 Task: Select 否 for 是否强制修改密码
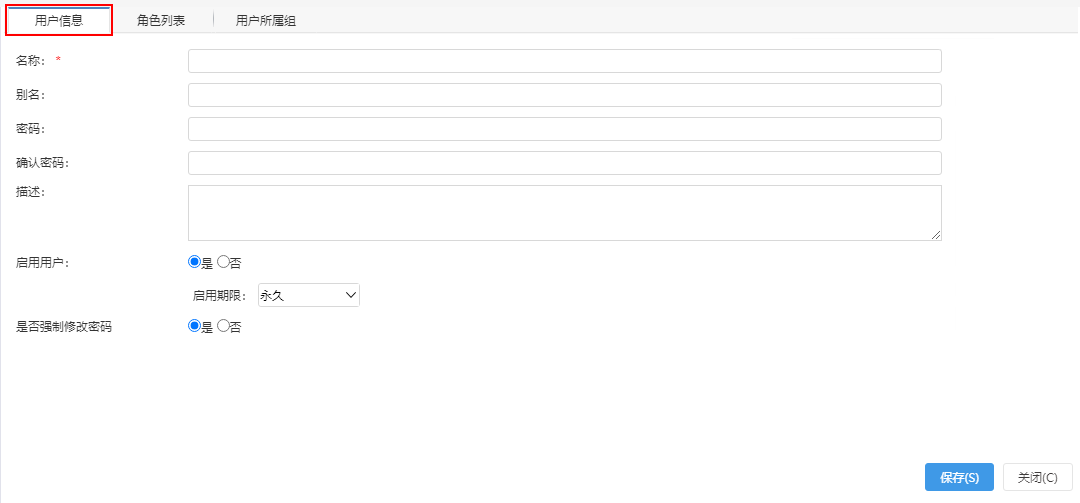pos(223,327)
